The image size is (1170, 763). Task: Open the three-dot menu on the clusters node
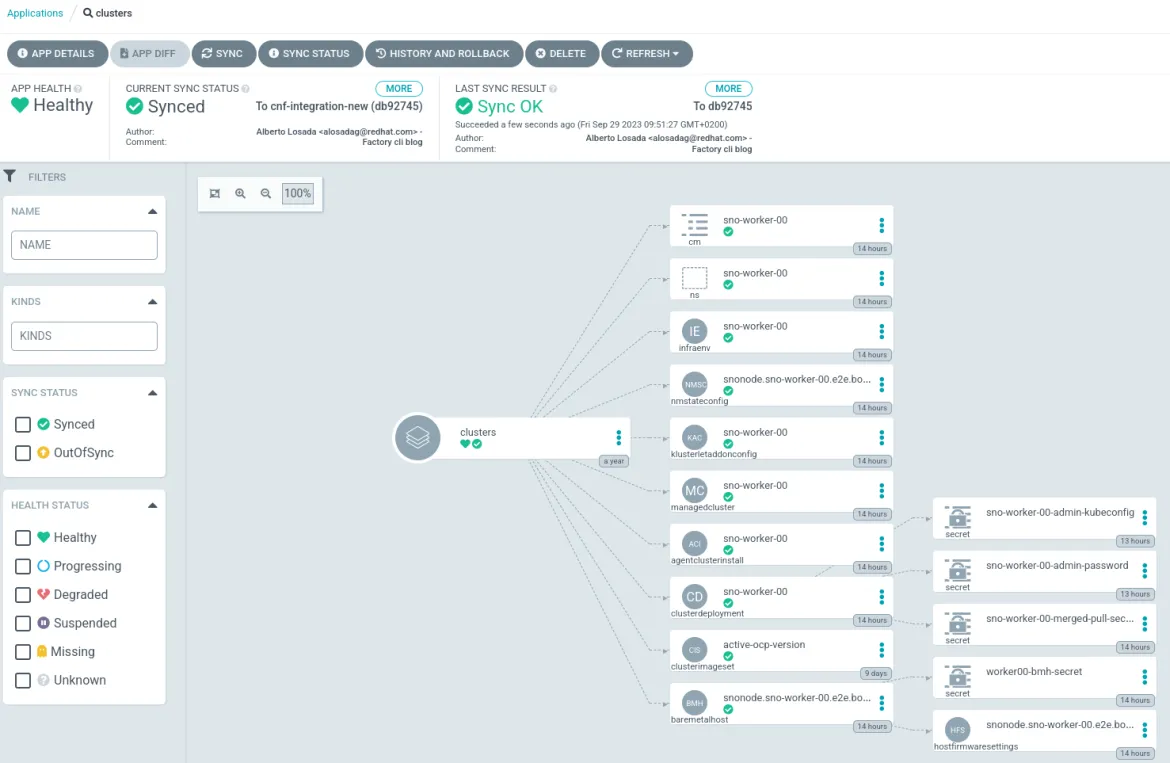click(x=618, y=437)
